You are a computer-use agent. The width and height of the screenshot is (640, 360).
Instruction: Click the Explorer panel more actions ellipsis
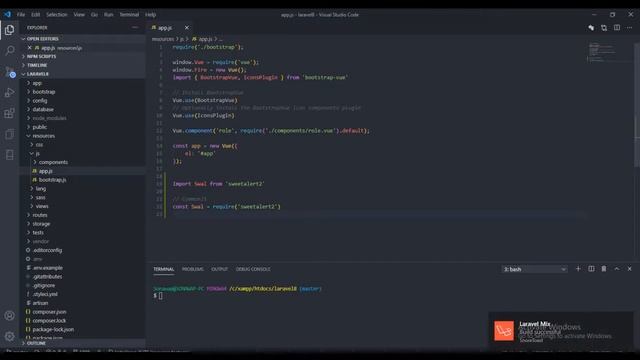[135, 27]
